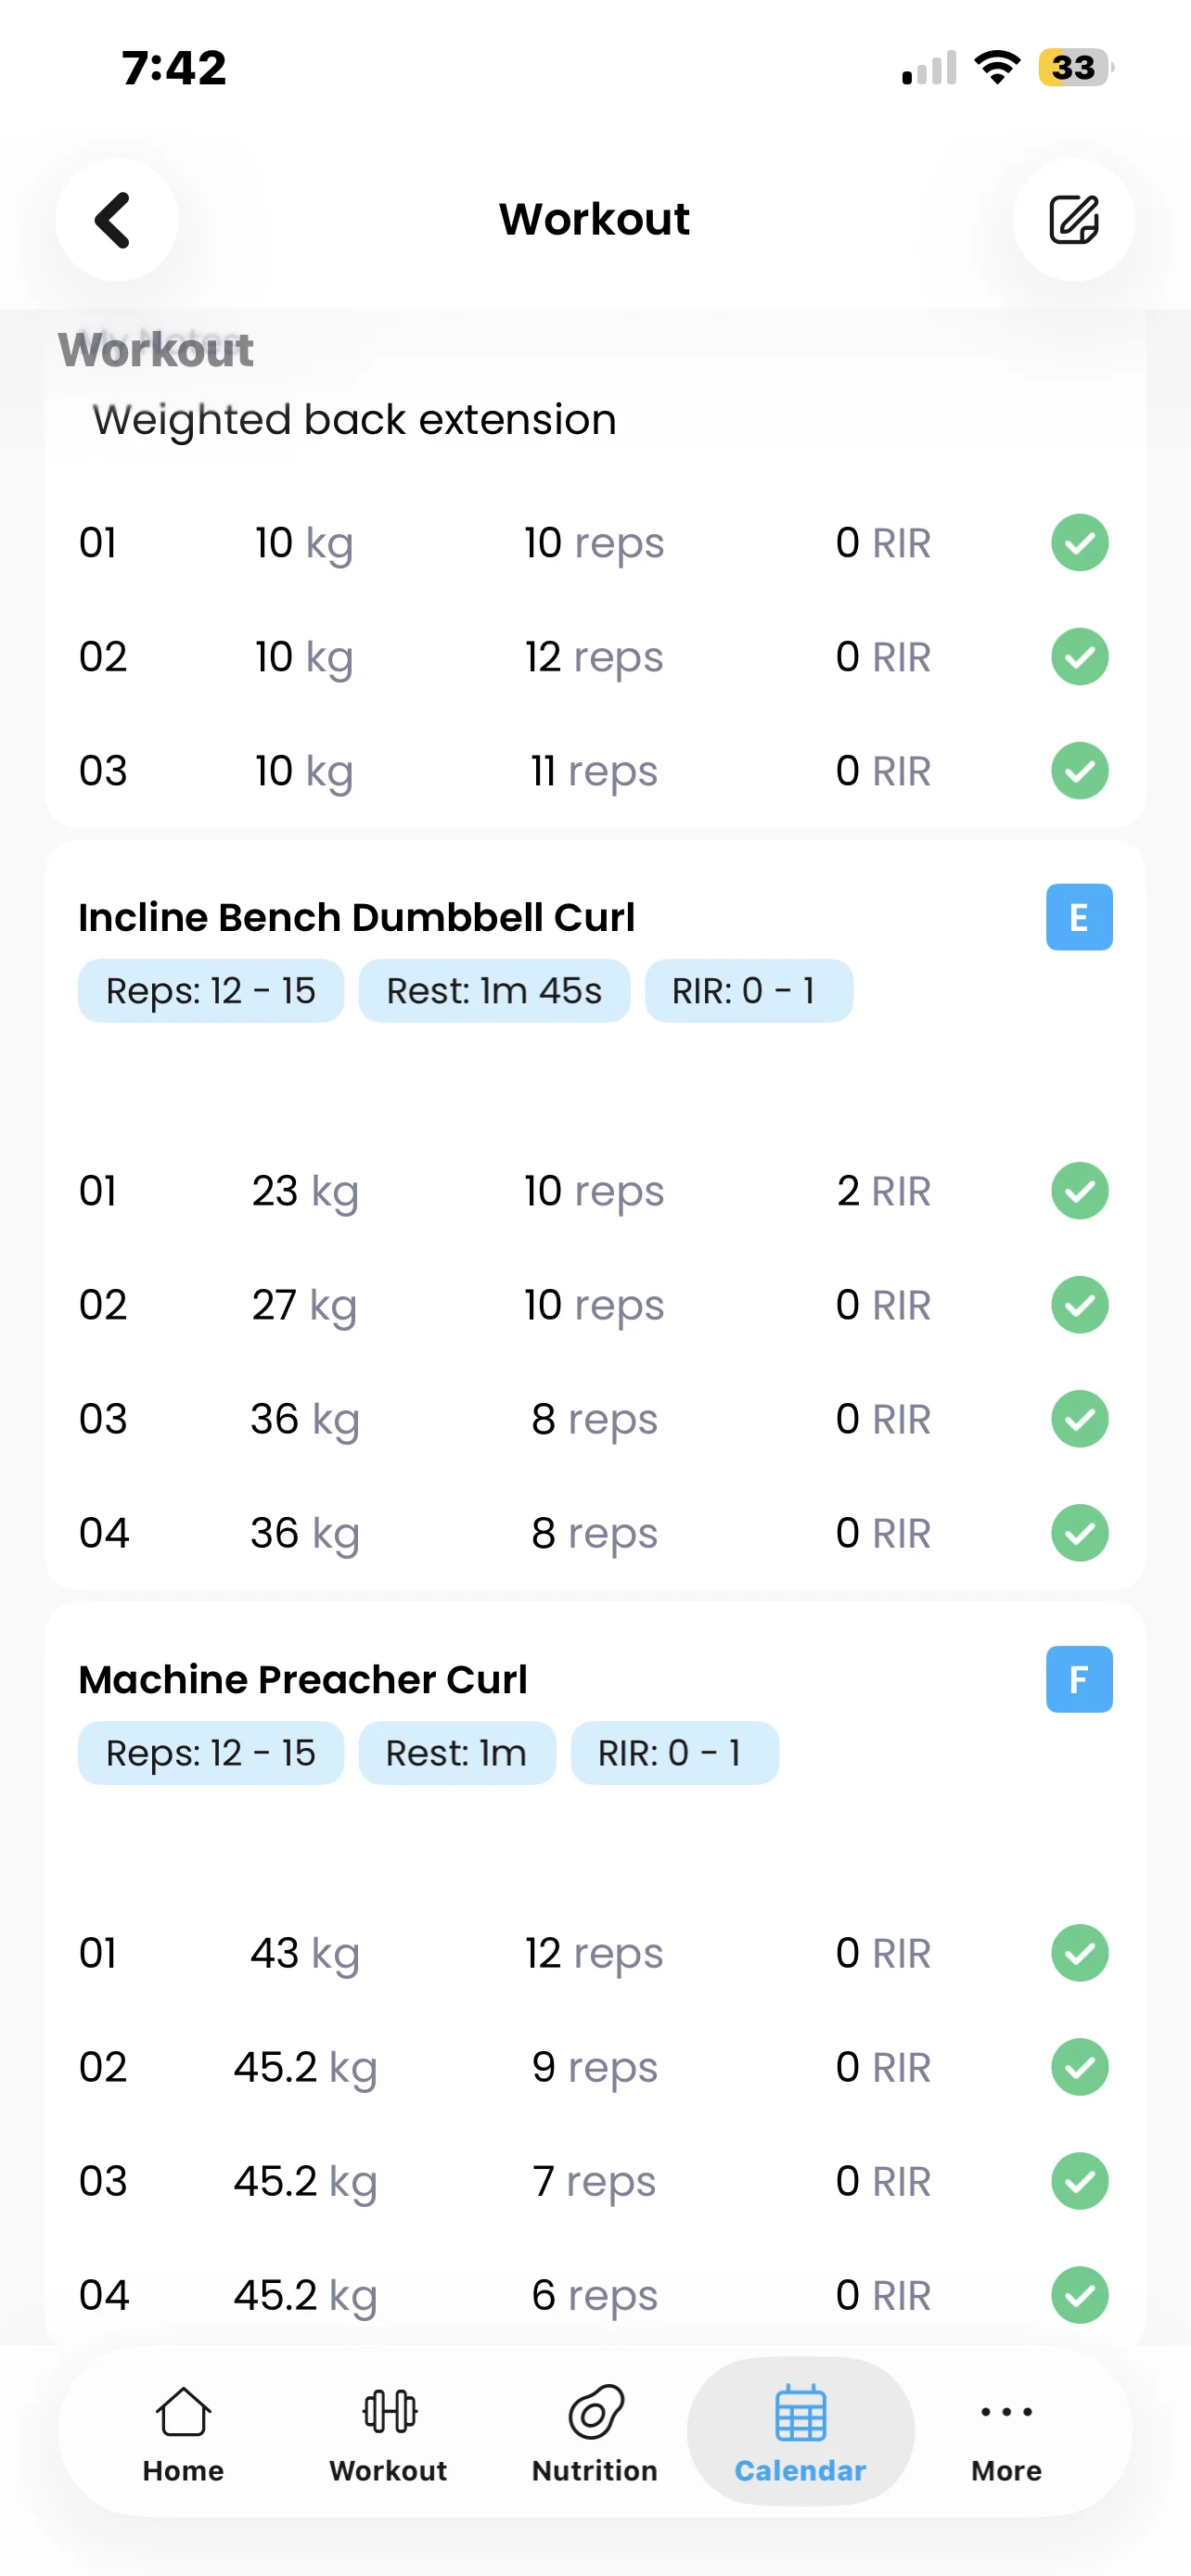Screen dimensions: 1191x2576
Task: Toggle checkmark for 23 kg dumbbell curl set
Action: coord(1079,1191)
